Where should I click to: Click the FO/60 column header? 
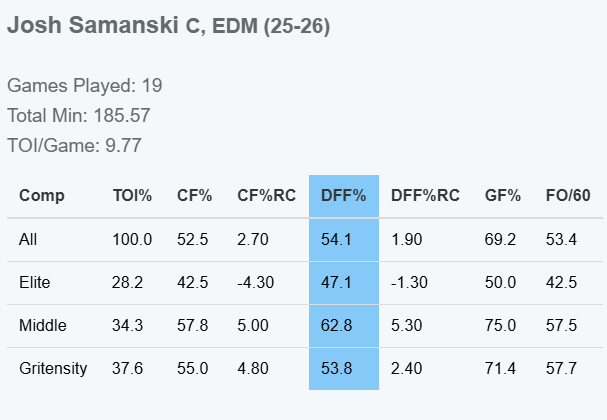tap(568, 196)
